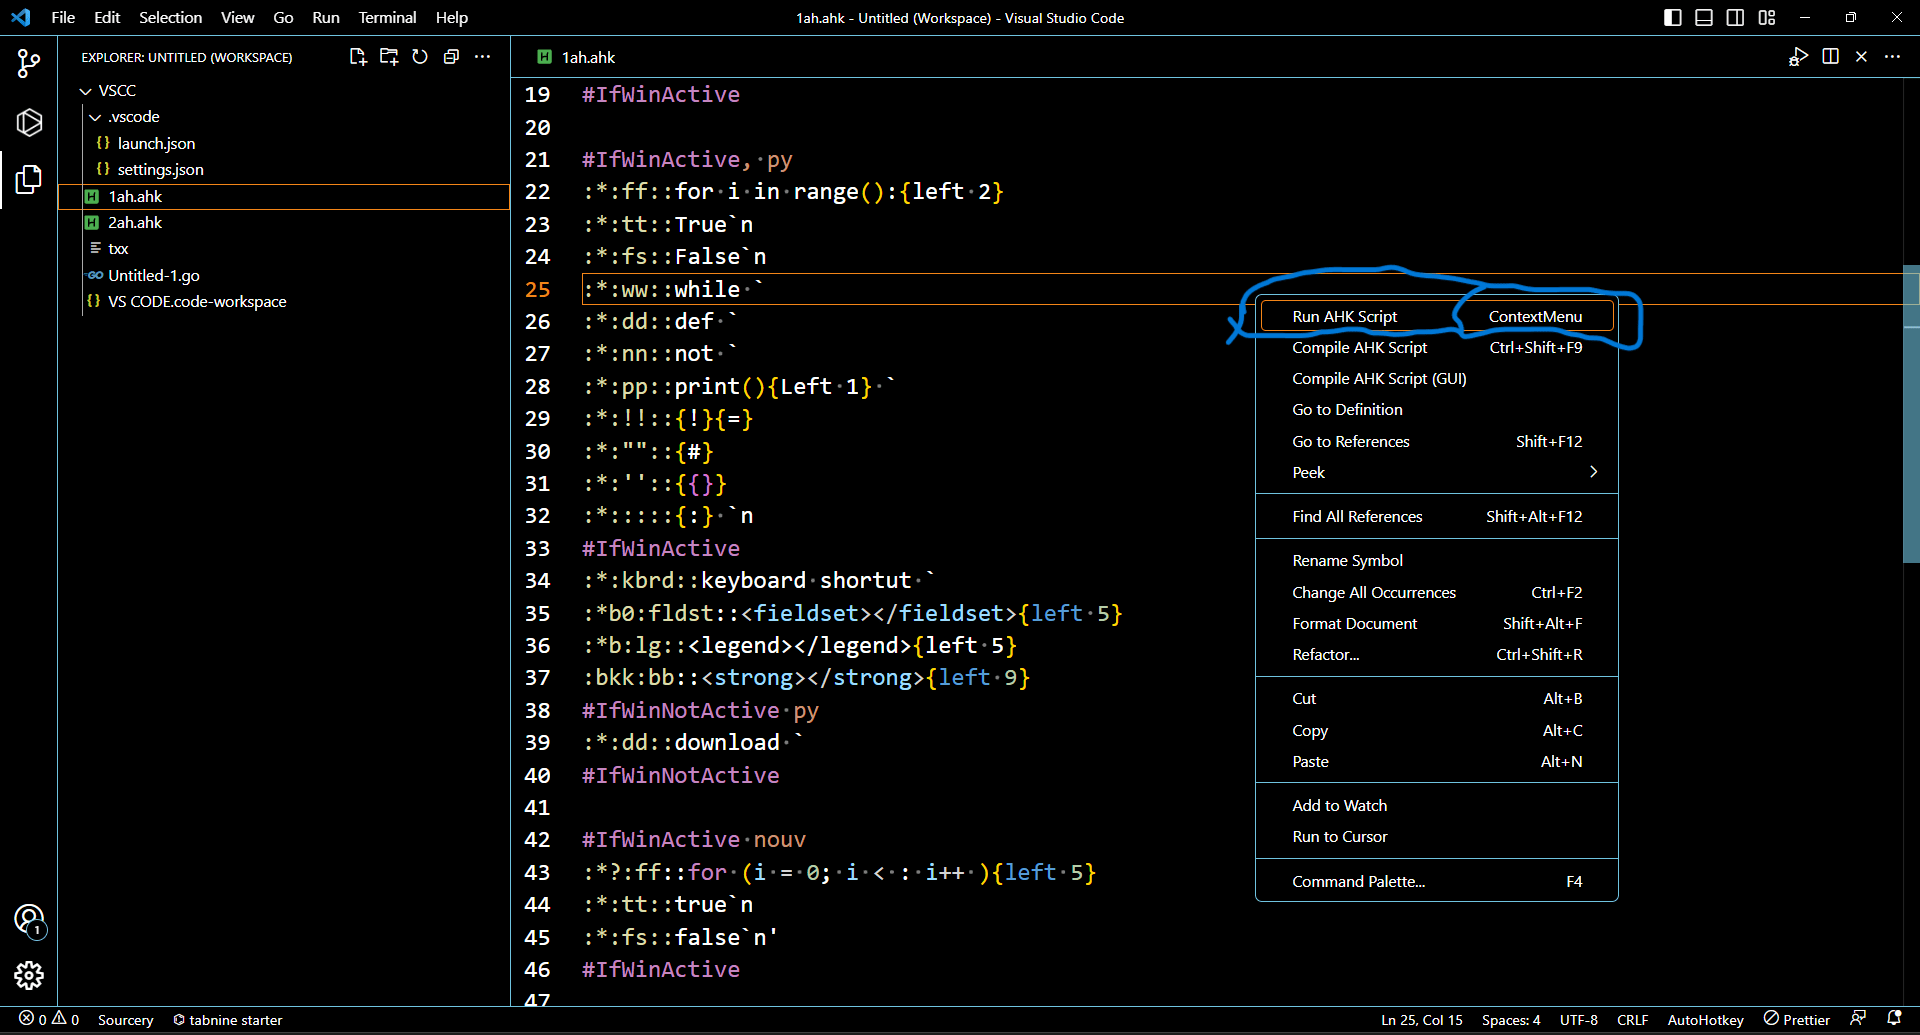Screen dimensions: 1920x1035
Task: Click the New Folder icon in Explorer
Action: tap(389, 57)
